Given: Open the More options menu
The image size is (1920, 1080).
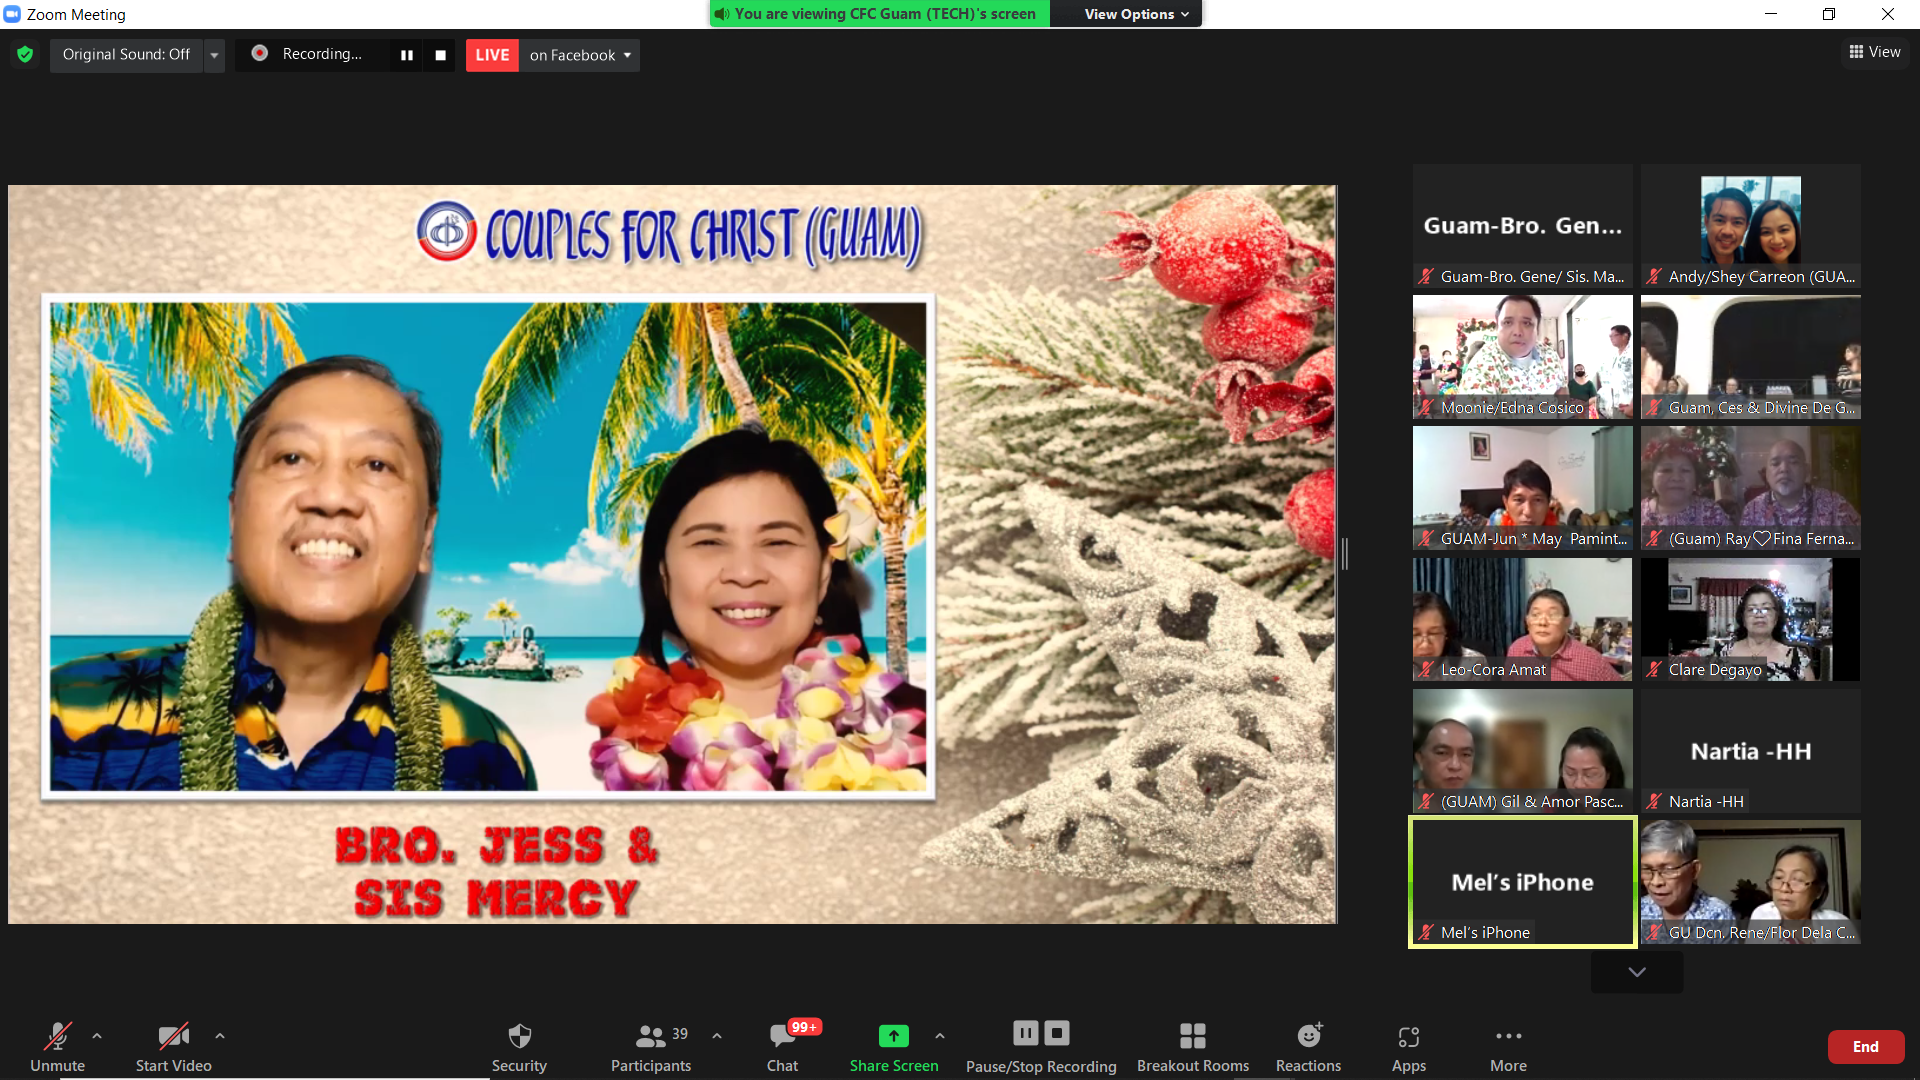Looking at the screenshot, I should coord(1508,1046).
